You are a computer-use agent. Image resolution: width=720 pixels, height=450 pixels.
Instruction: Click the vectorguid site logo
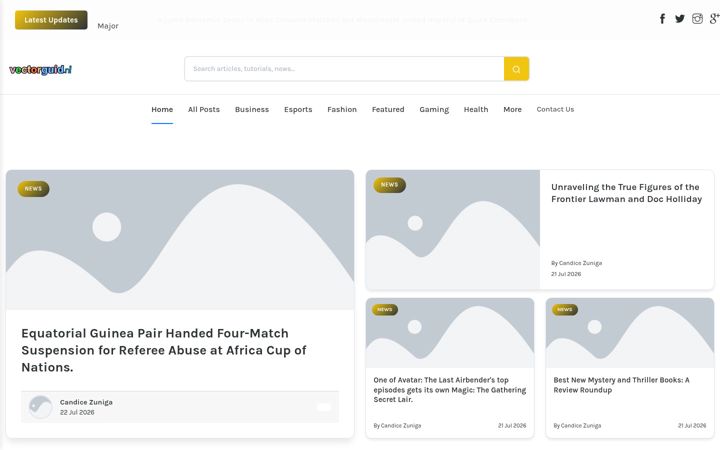point(40,70)
